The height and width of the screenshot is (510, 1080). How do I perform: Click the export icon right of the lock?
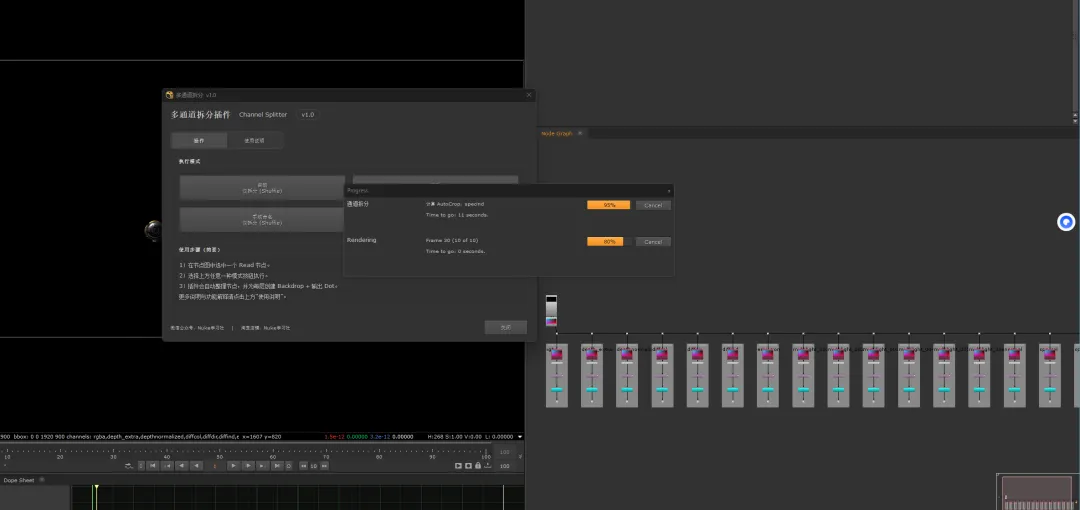(x=488, y=466)
